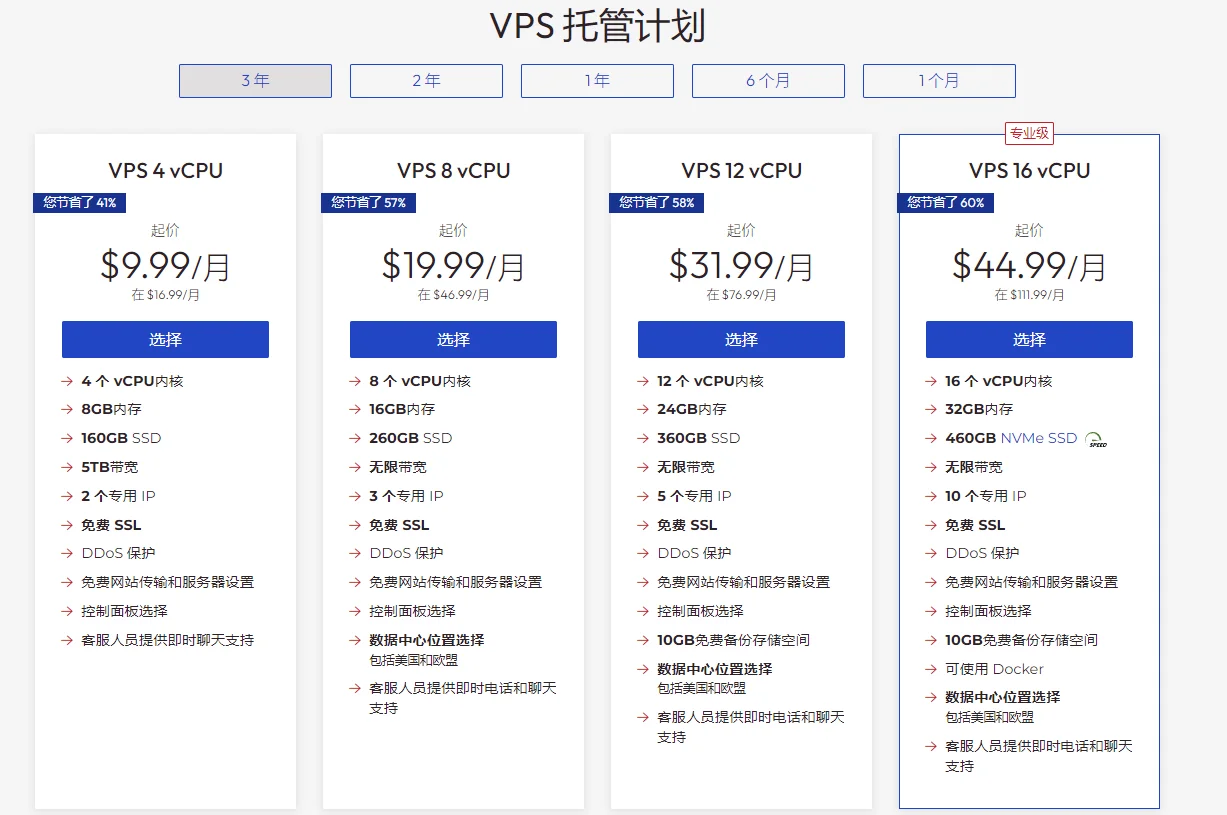Click the 5 个专用 IP feature
The image size is (1227, 815).
tap(694, 496)
